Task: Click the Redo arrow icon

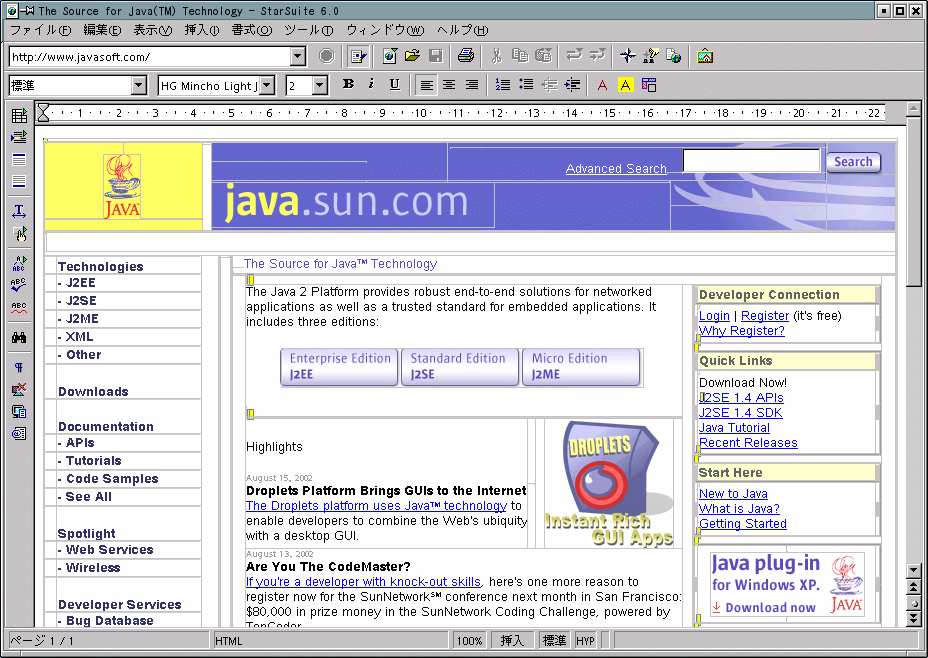Action: coord(597,56)
